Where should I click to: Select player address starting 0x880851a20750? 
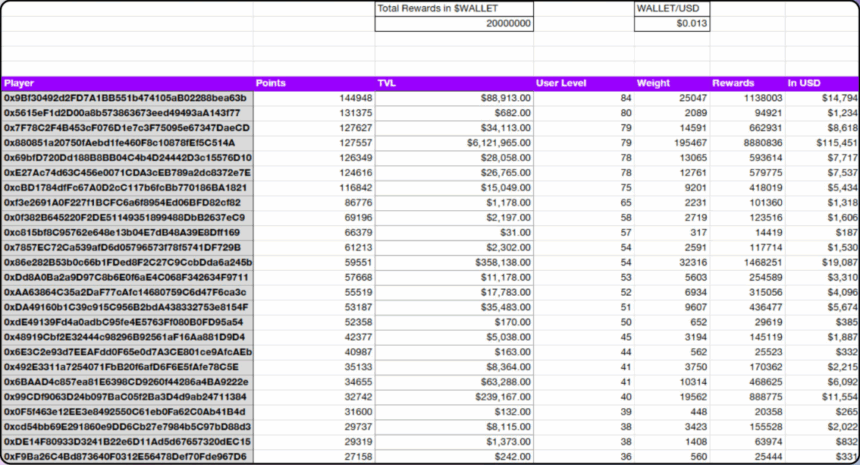(127, 143)
